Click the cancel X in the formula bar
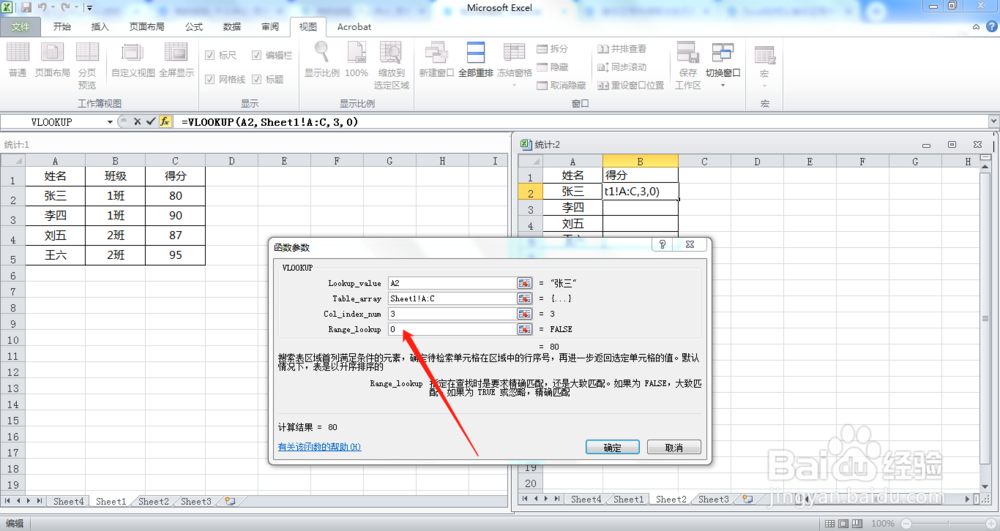 pyautogui.click(x=137, y=121)
